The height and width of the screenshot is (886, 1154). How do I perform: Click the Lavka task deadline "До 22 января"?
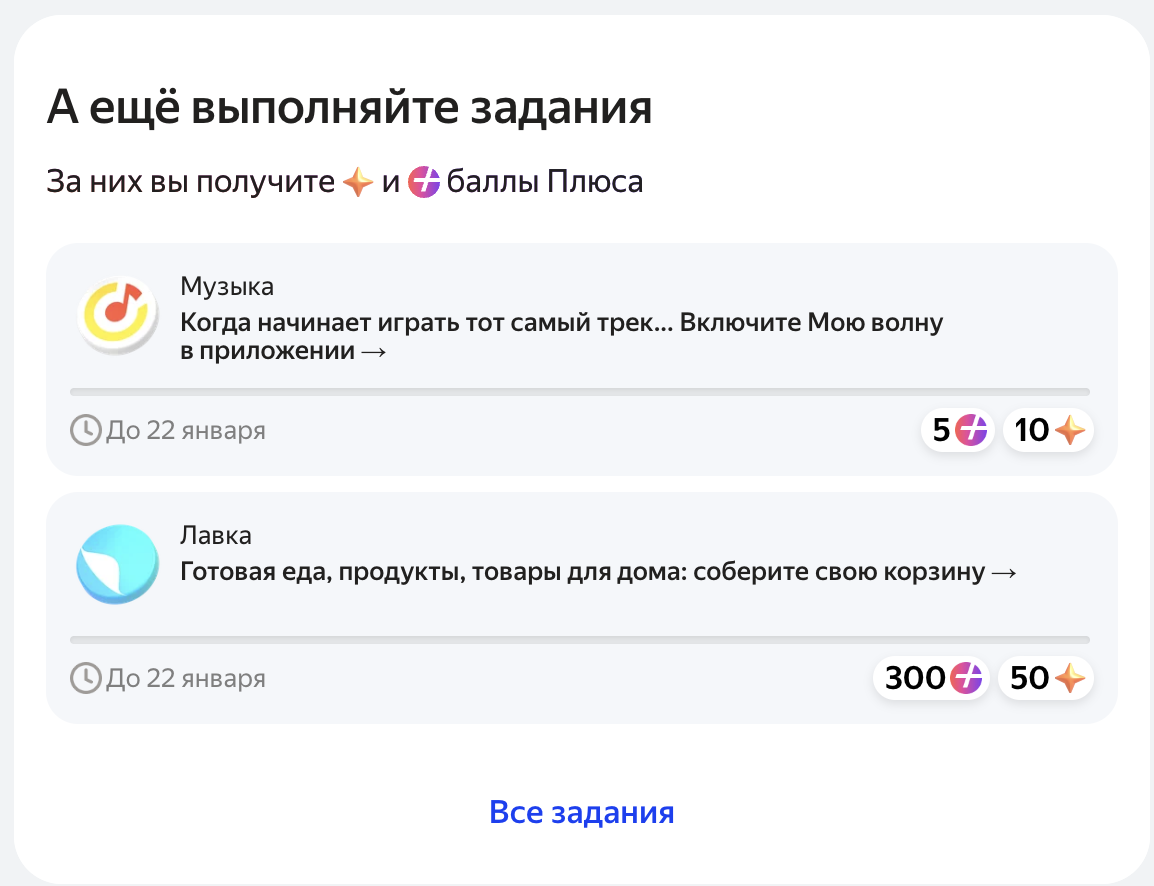tap(185, 678)
